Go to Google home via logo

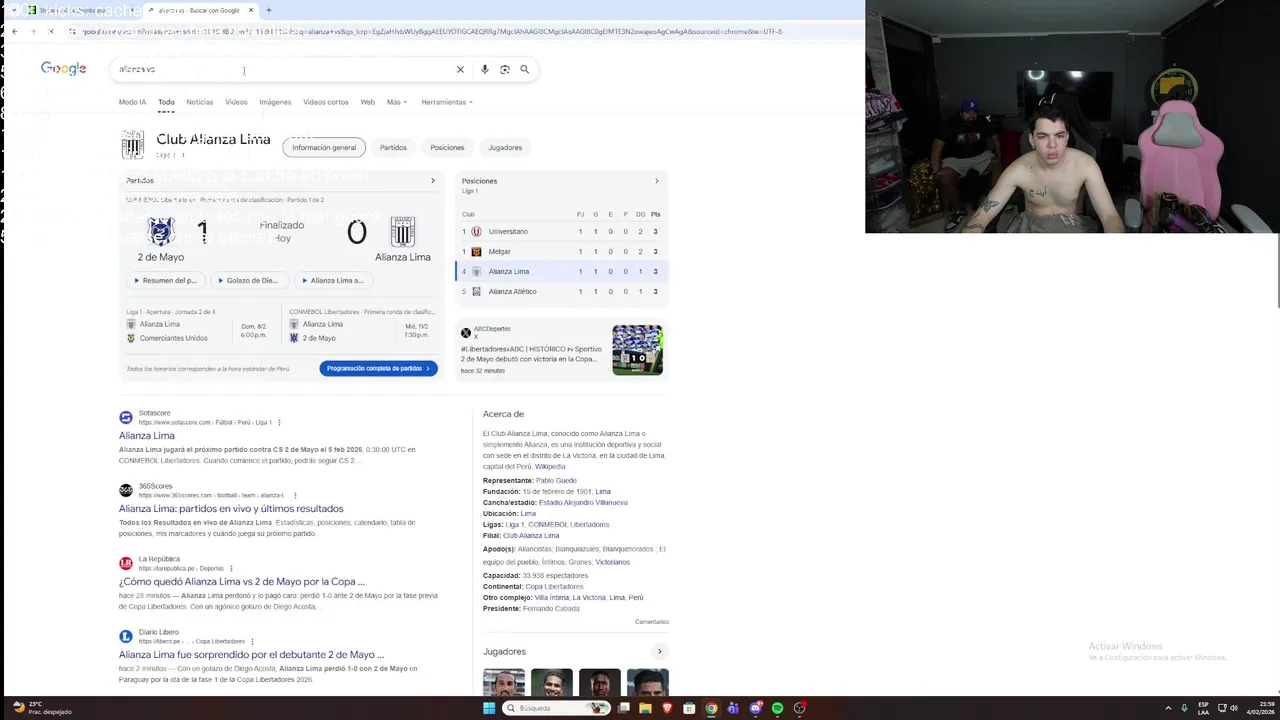click(x=63, y=68)
